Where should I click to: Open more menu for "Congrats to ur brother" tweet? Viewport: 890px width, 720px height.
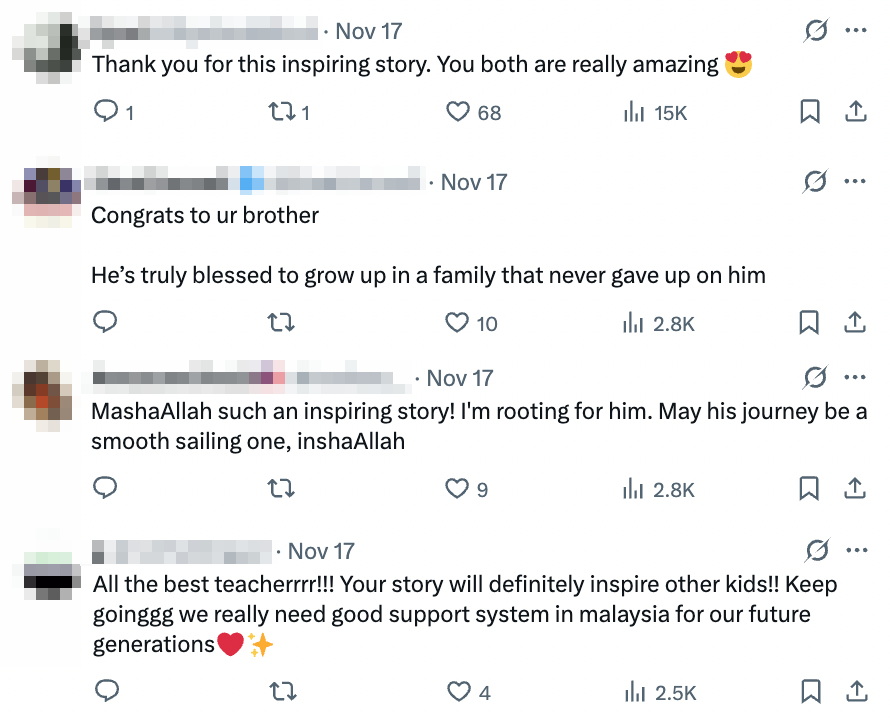pyautogui.click(x=855, y=181)
